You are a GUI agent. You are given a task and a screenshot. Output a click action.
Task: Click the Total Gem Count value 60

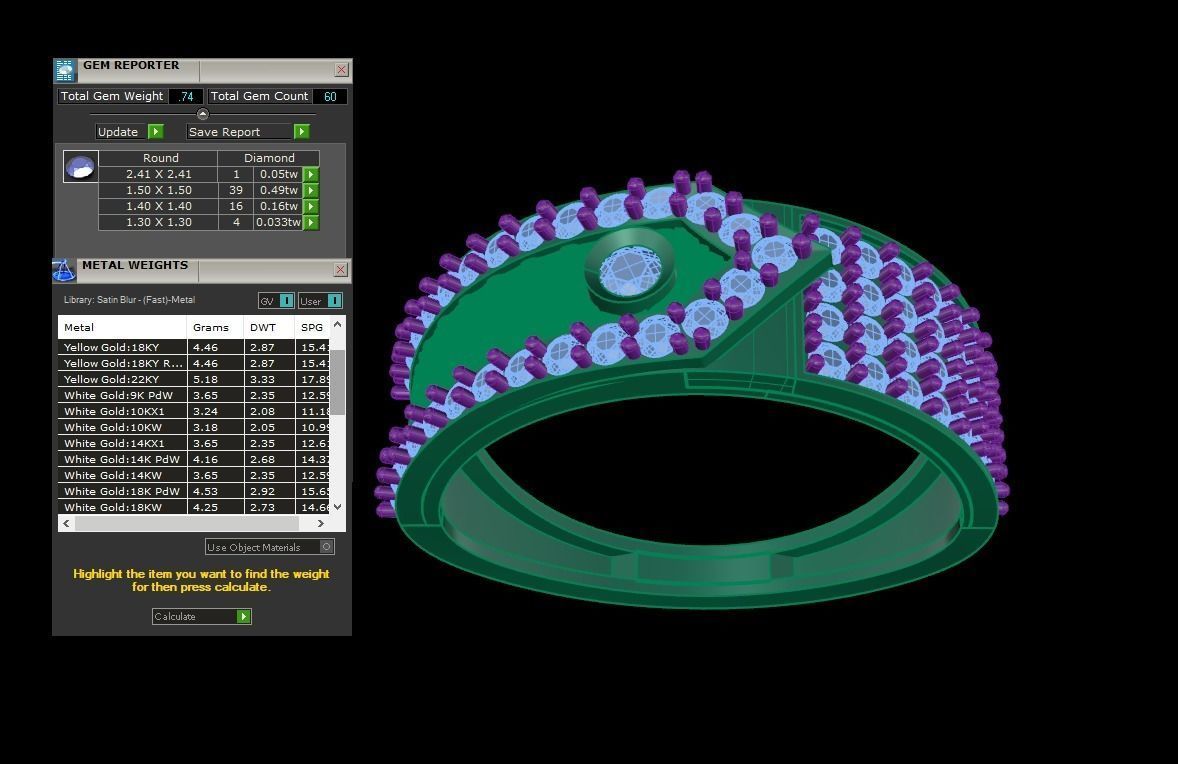[x=330, y=97]
